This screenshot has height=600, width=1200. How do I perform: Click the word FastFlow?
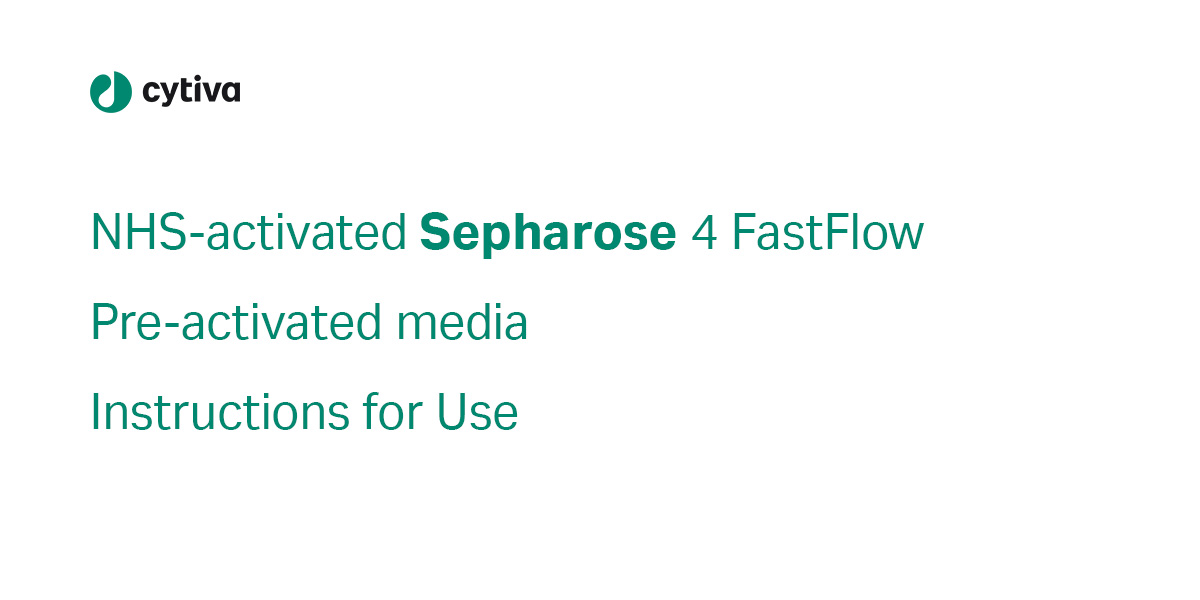tap(828, 233)
